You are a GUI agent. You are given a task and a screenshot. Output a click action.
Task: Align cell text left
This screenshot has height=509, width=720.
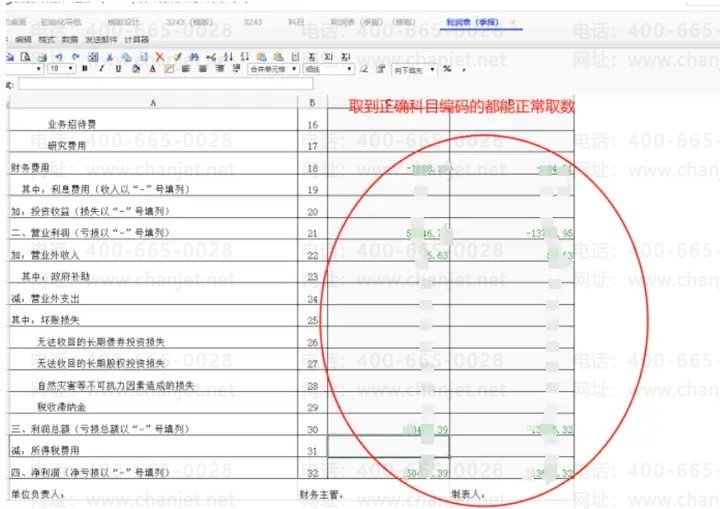click(186, 69)
